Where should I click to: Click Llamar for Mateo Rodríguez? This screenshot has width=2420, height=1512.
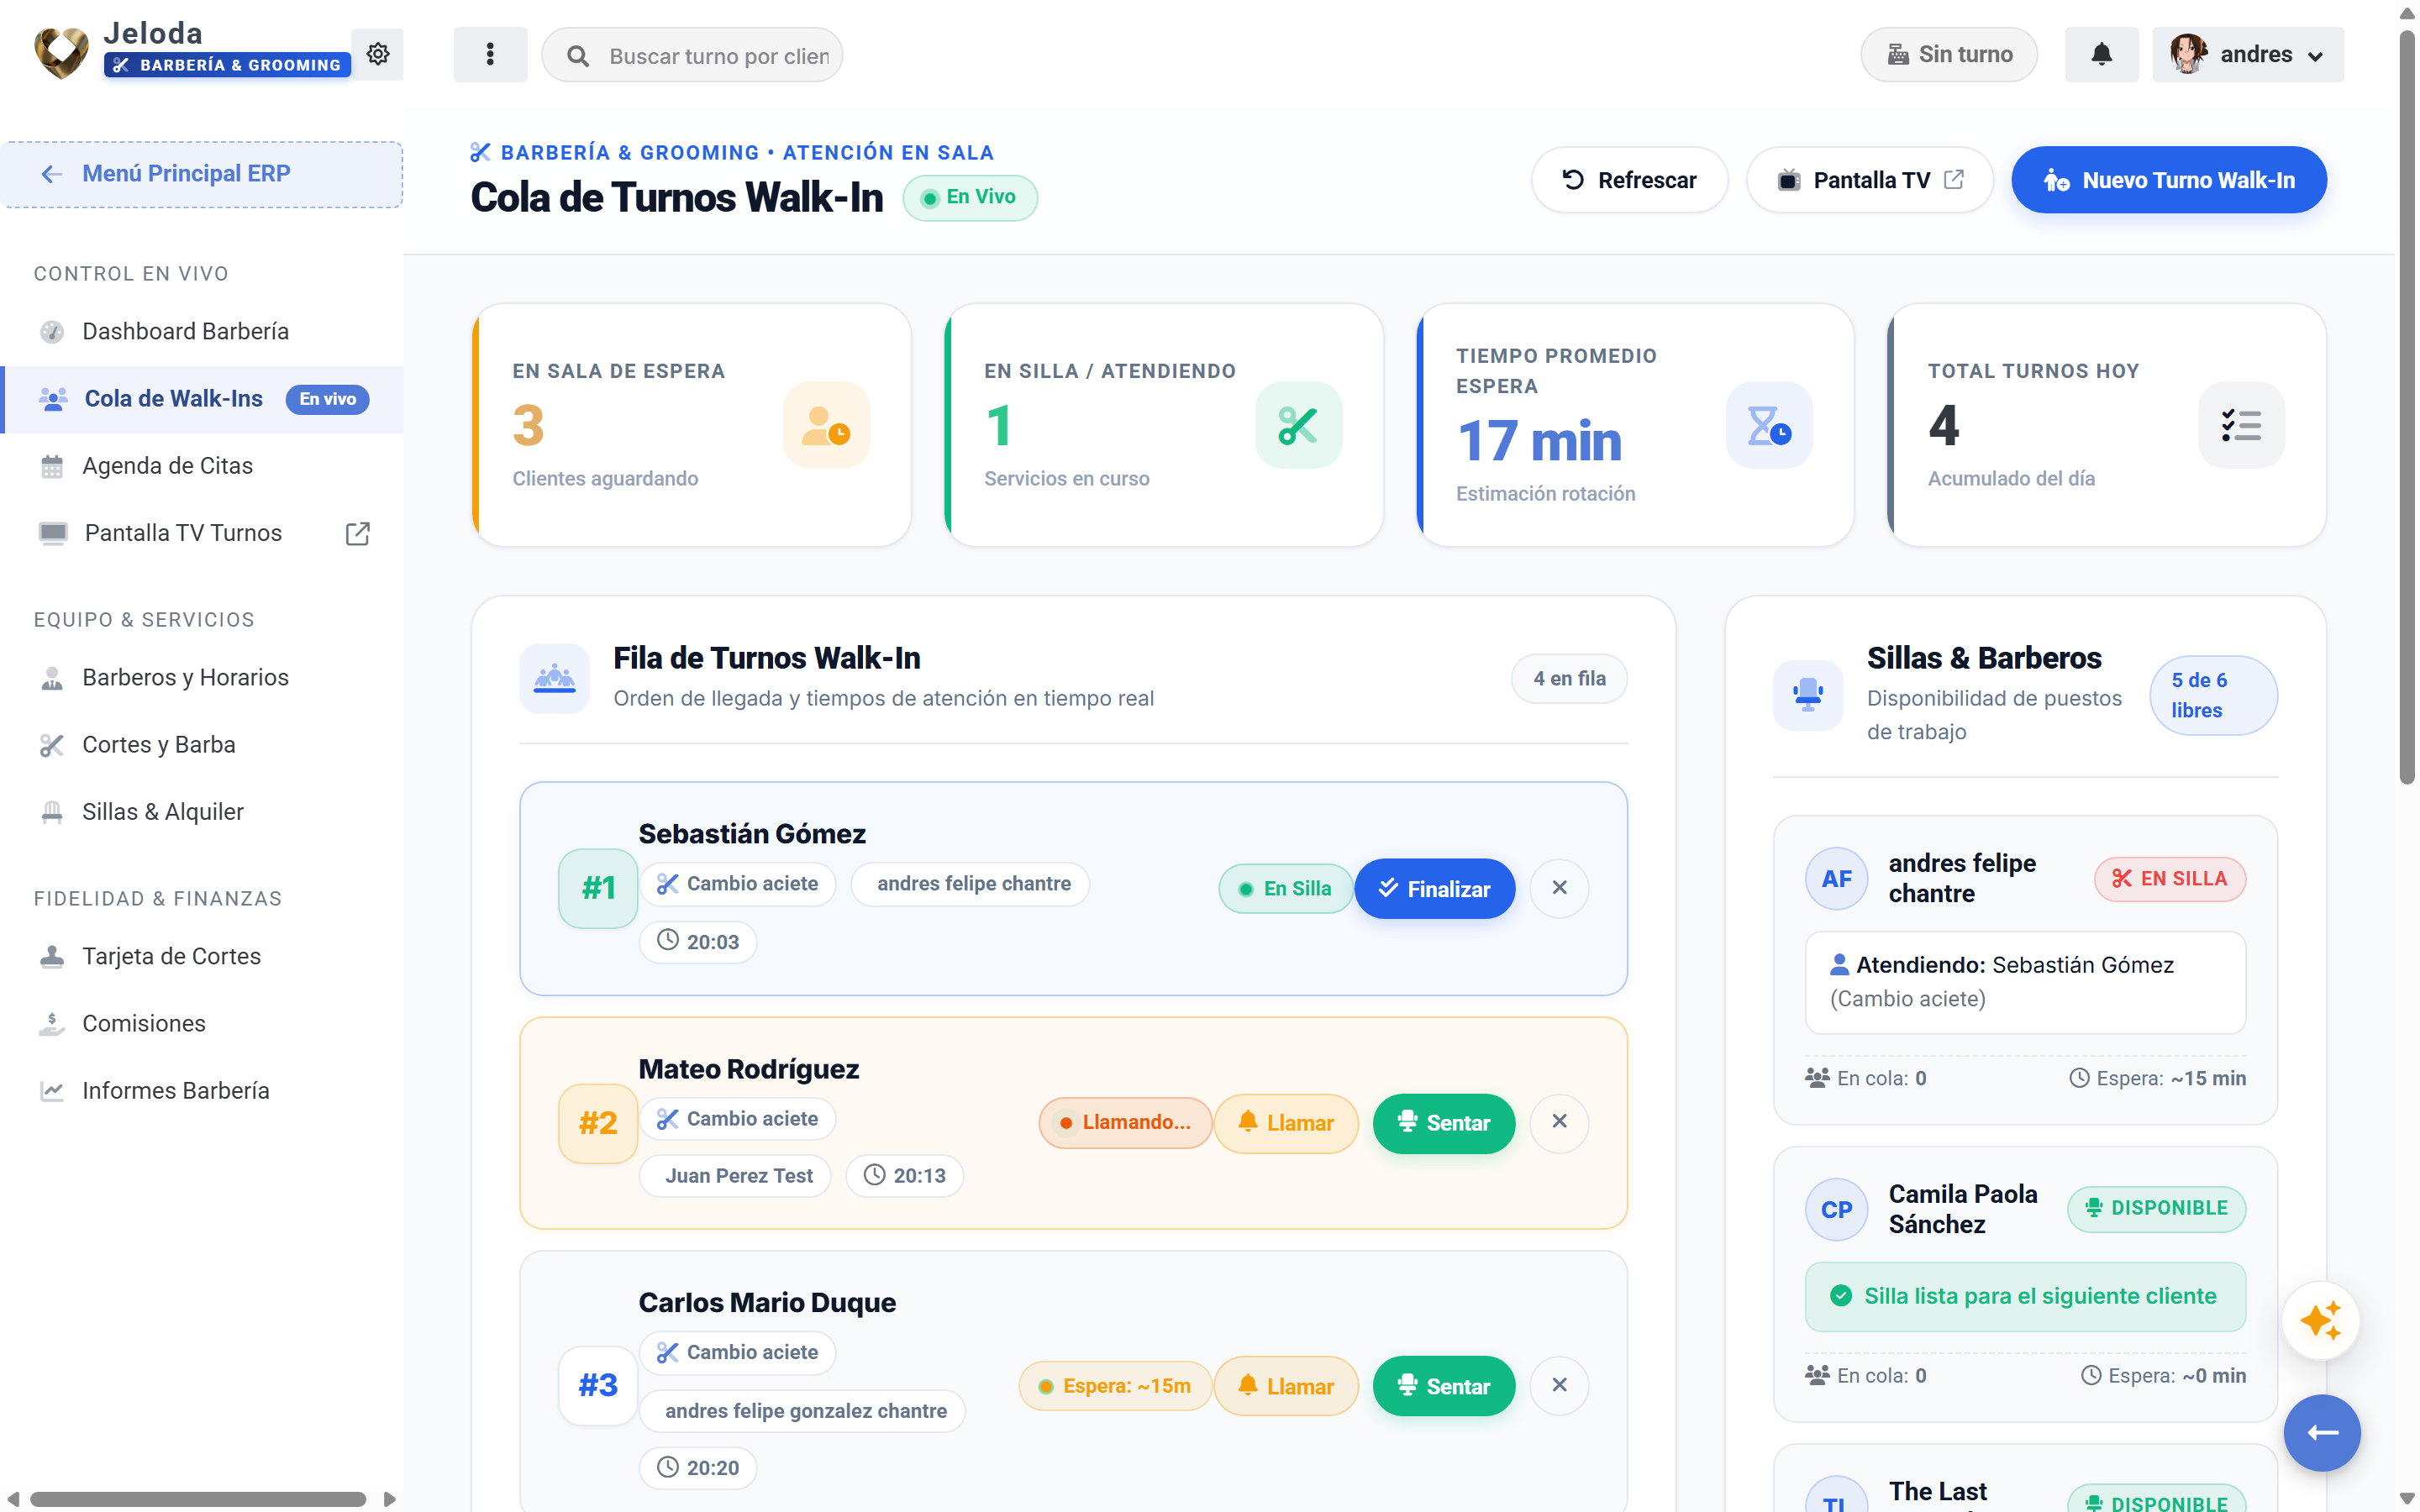coord(1285,1122)
